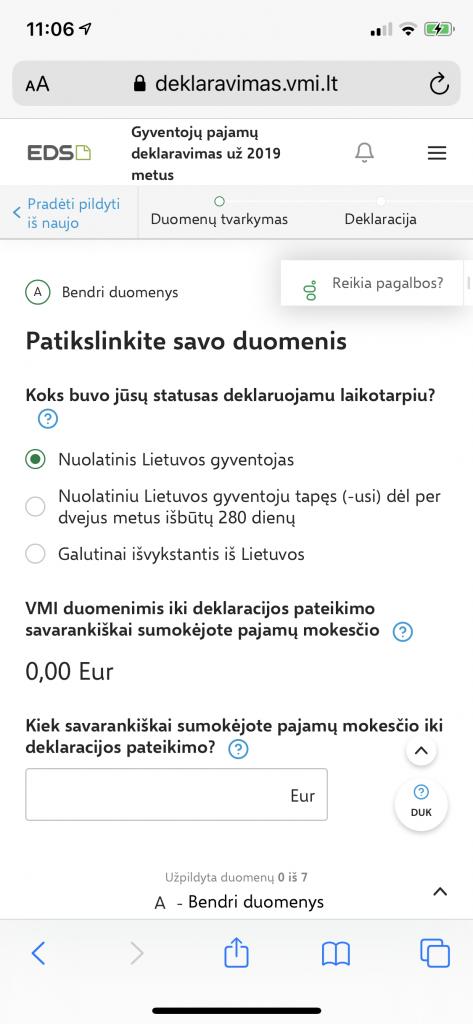Image resolution: width=473 pixels, height=1024 pixels.
Task: Tap the round scroll-to-top chevron button
Action: (x=421, y=750)
